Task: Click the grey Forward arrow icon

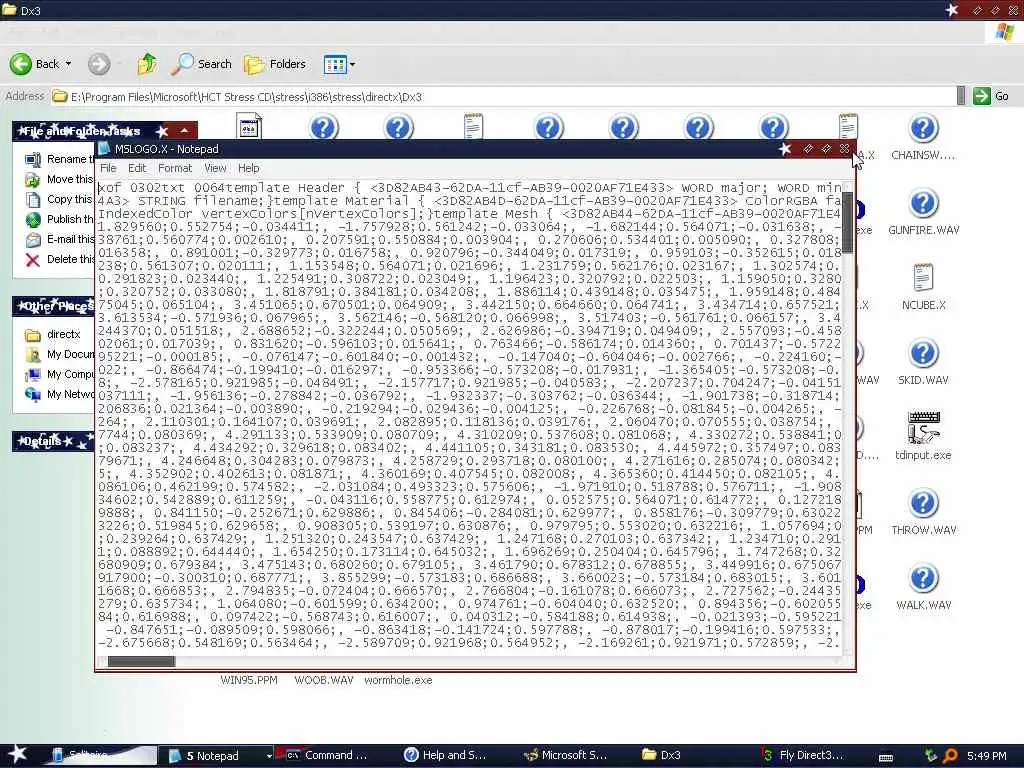Action: click(99, 64)
